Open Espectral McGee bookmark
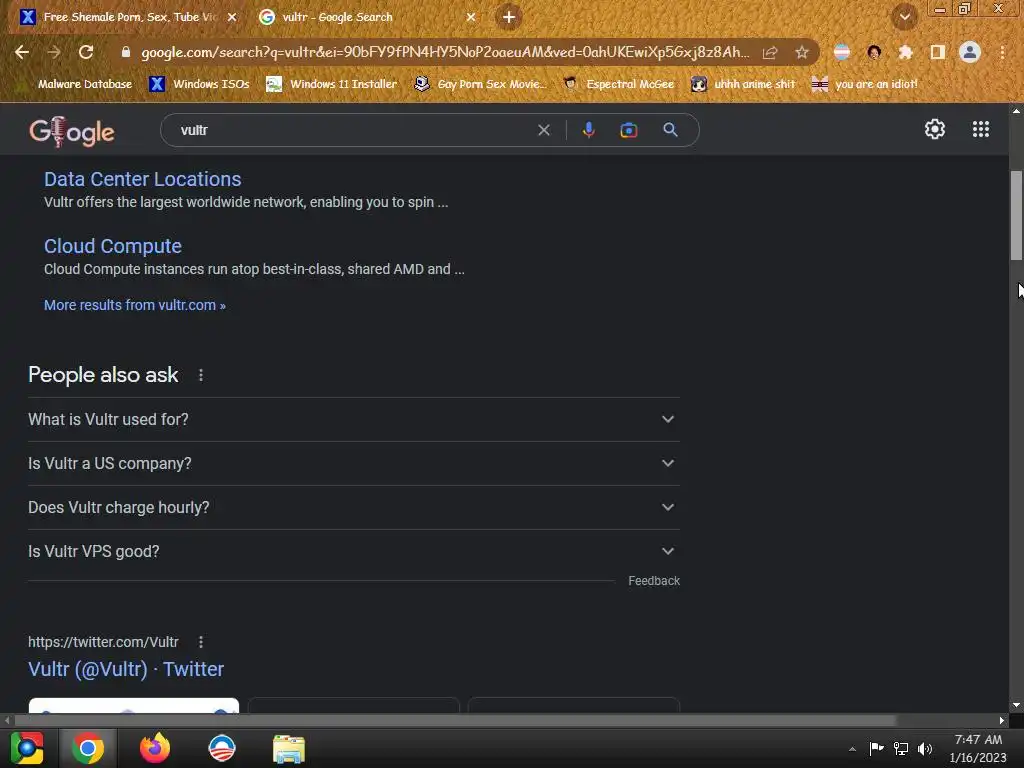This screenshot has height=768, width=1024. (x=618, y=84)
